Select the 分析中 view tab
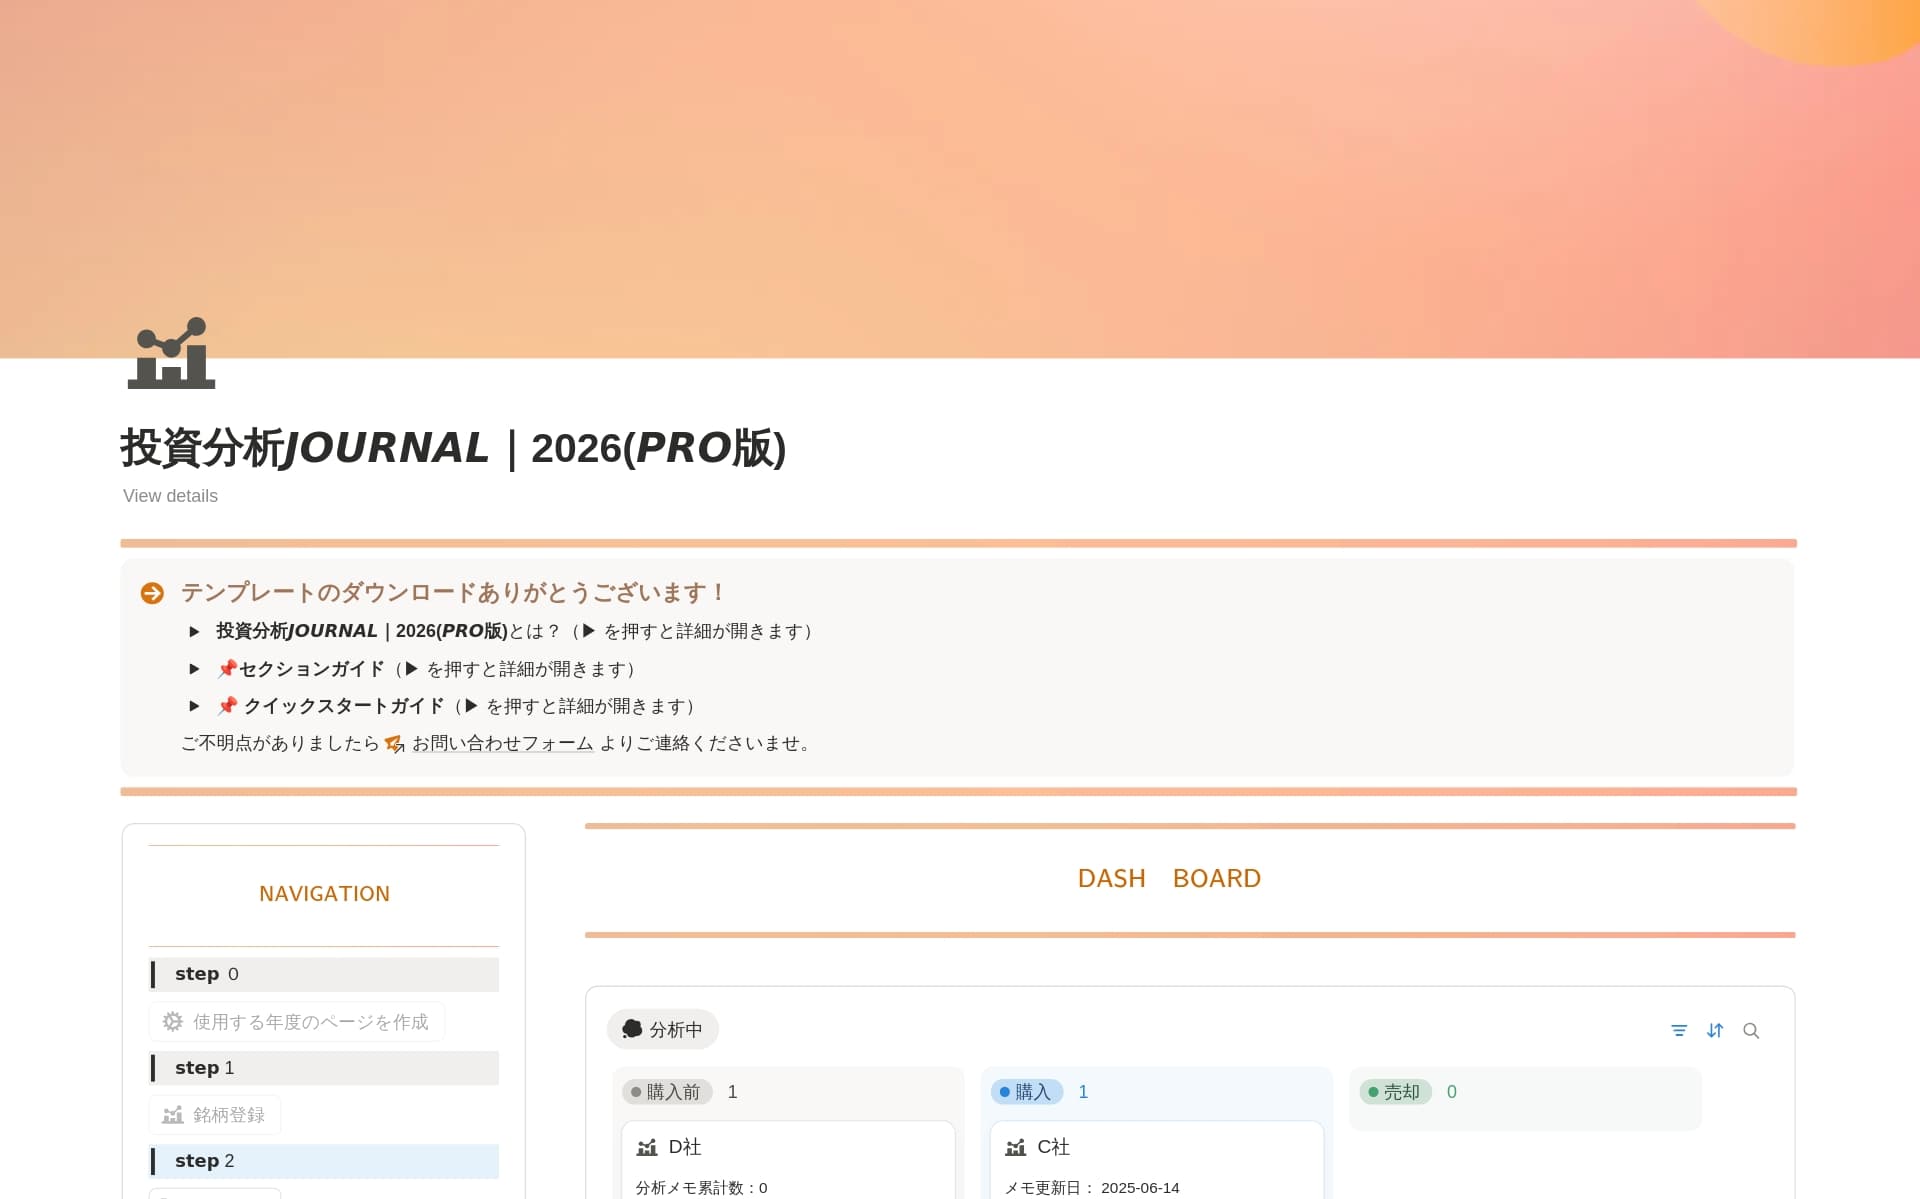The image size is (1920, 1199). (663, 1029)
